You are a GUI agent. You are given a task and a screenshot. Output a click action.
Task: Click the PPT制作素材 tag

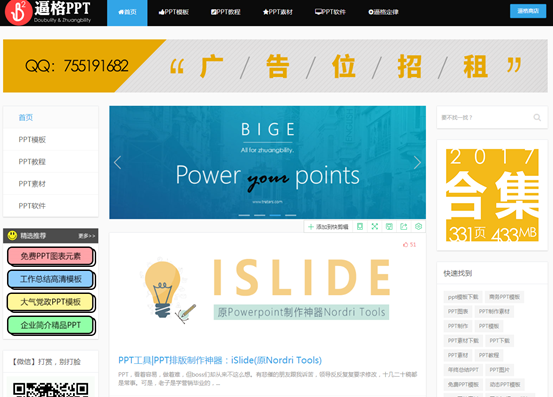click(x=494, y=312)
